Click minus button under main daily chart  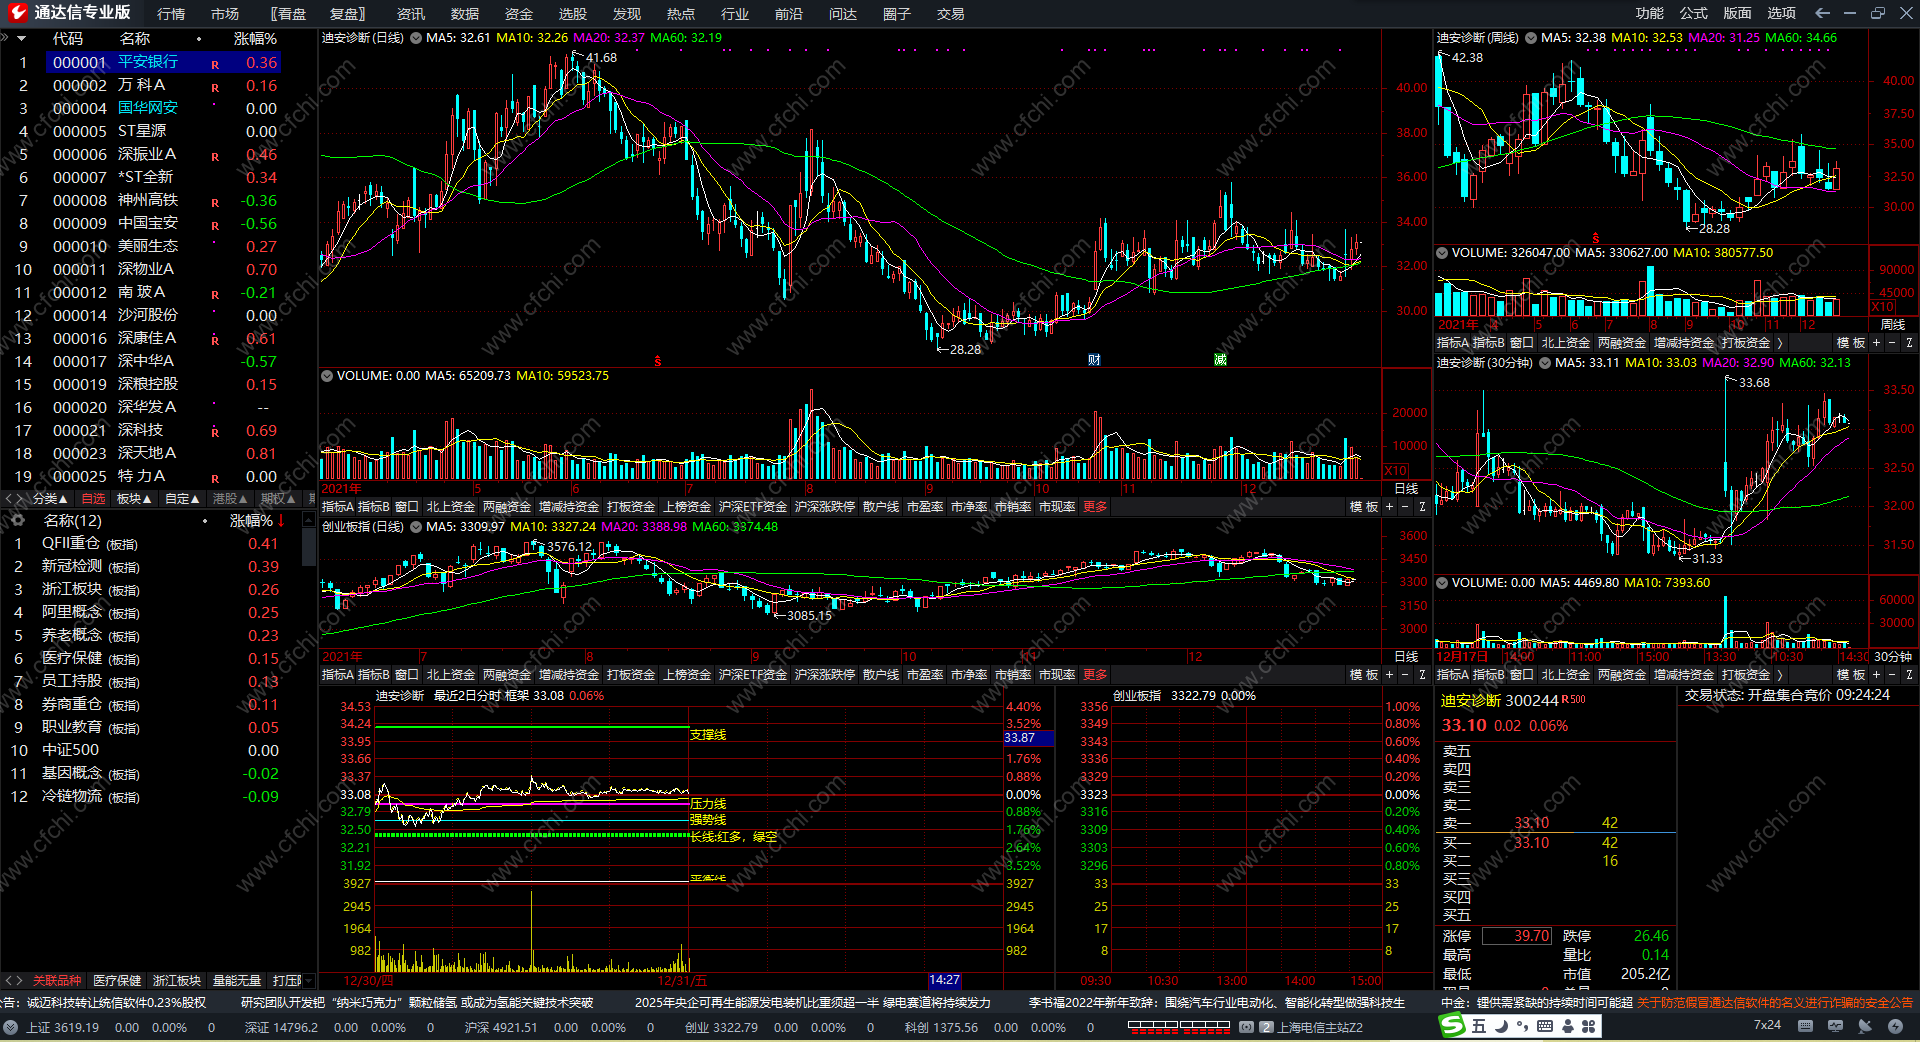(1405, 507)
